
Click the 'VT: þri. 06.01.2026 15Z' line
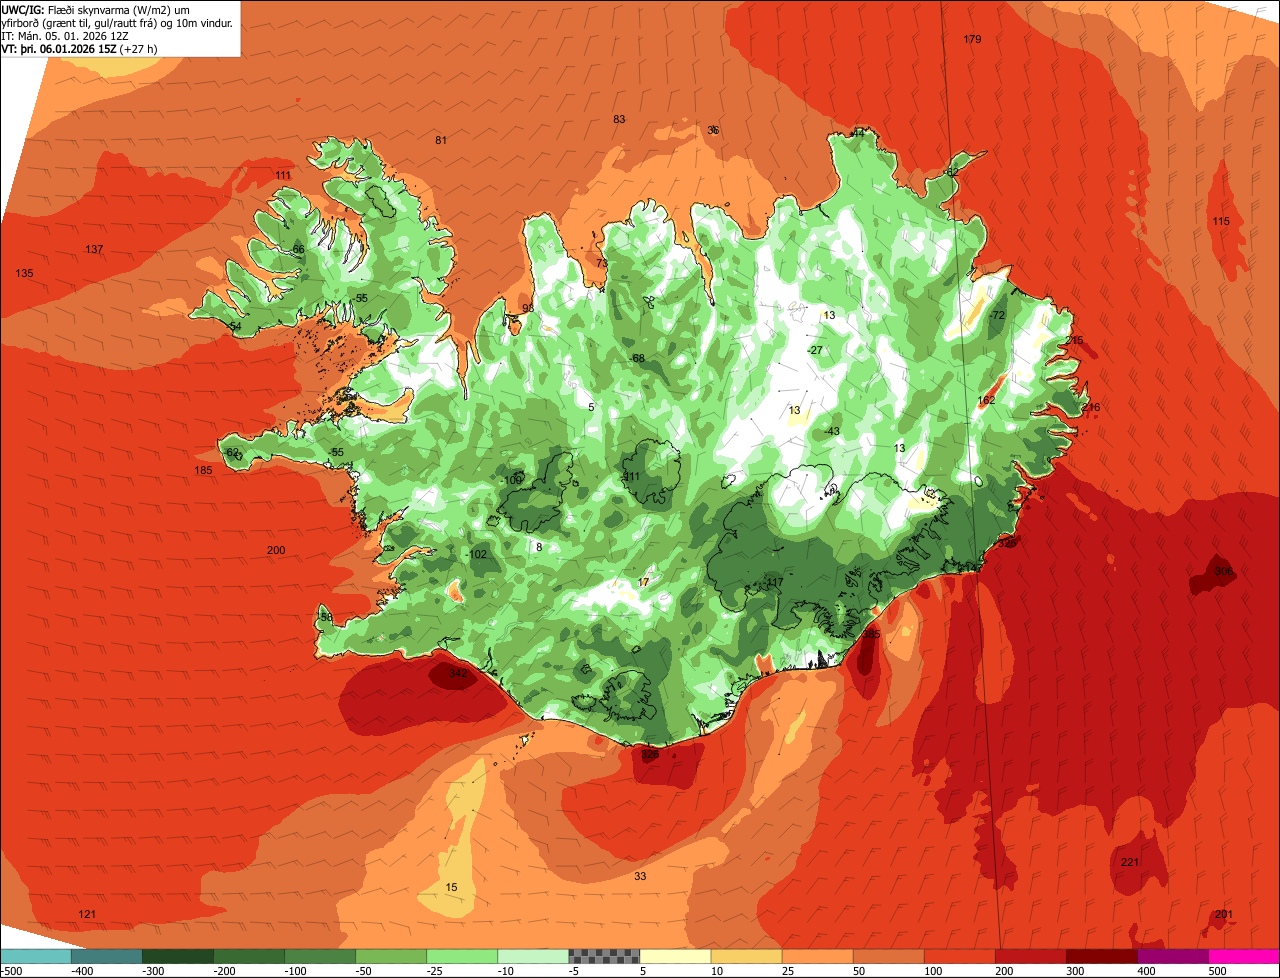tap(80, 48)
